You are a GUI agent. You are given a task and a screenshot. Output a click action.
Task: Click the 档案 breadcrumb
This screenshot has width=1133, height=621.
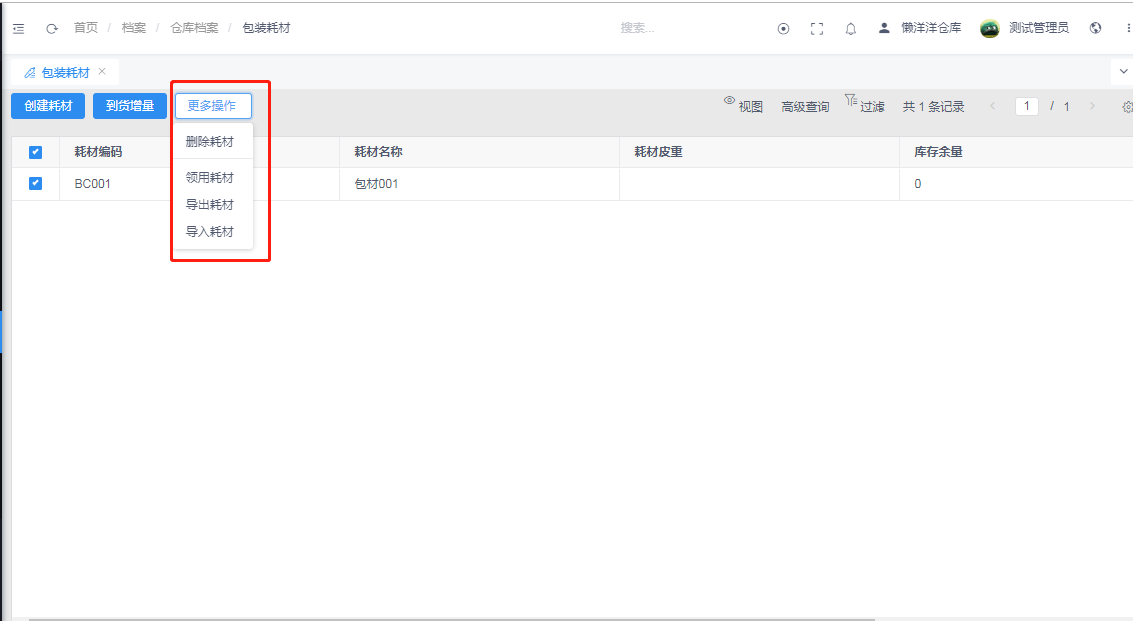point(134,28)
